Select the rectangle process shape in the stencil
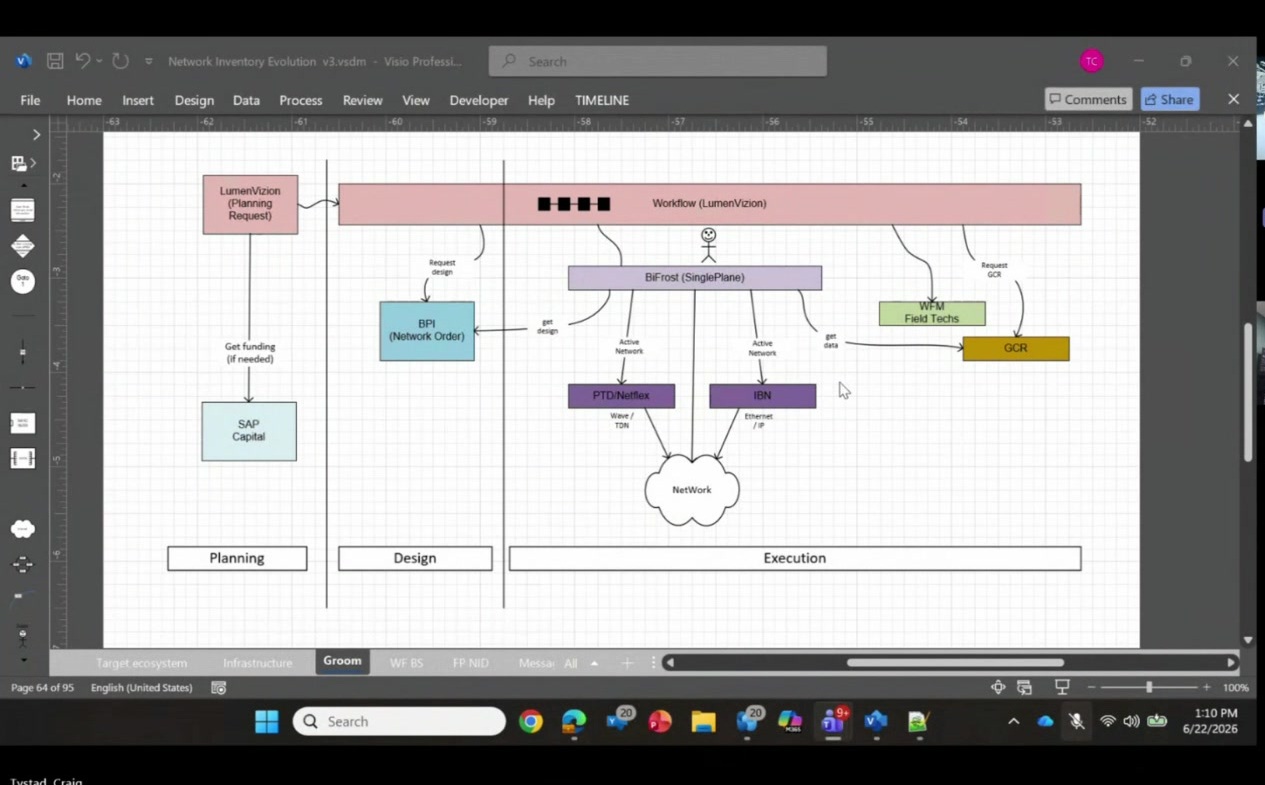Screen dimensions: 1265x785 coord(22,210)
